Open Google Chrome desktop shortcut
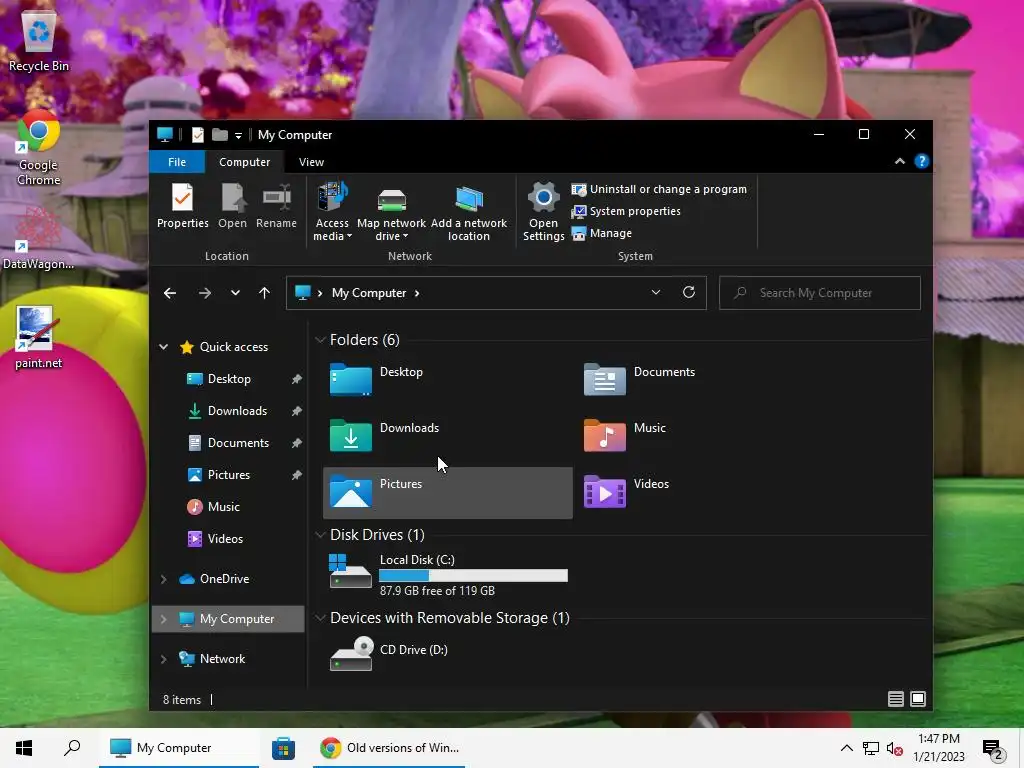1024x768 pixels. pyautogui.click(x=39, y=148)
